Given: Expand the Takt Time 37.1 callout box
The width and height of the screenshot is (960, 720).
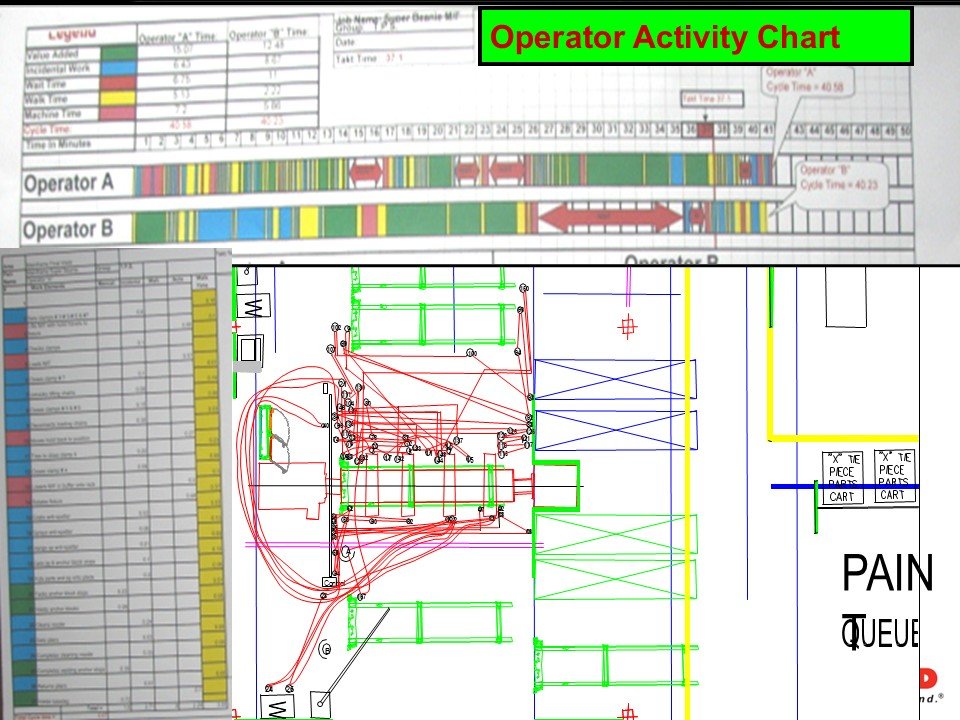Looking at the screenshot, I should [712, 97].
